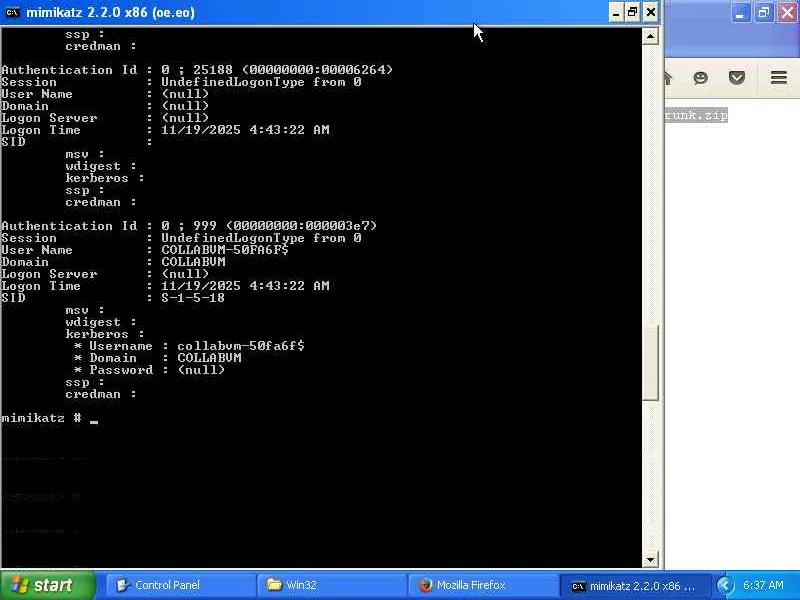Click console scrollbar up arrow
Image resolution: width=800 pixels, height=600 pixels.
[650, 36]
